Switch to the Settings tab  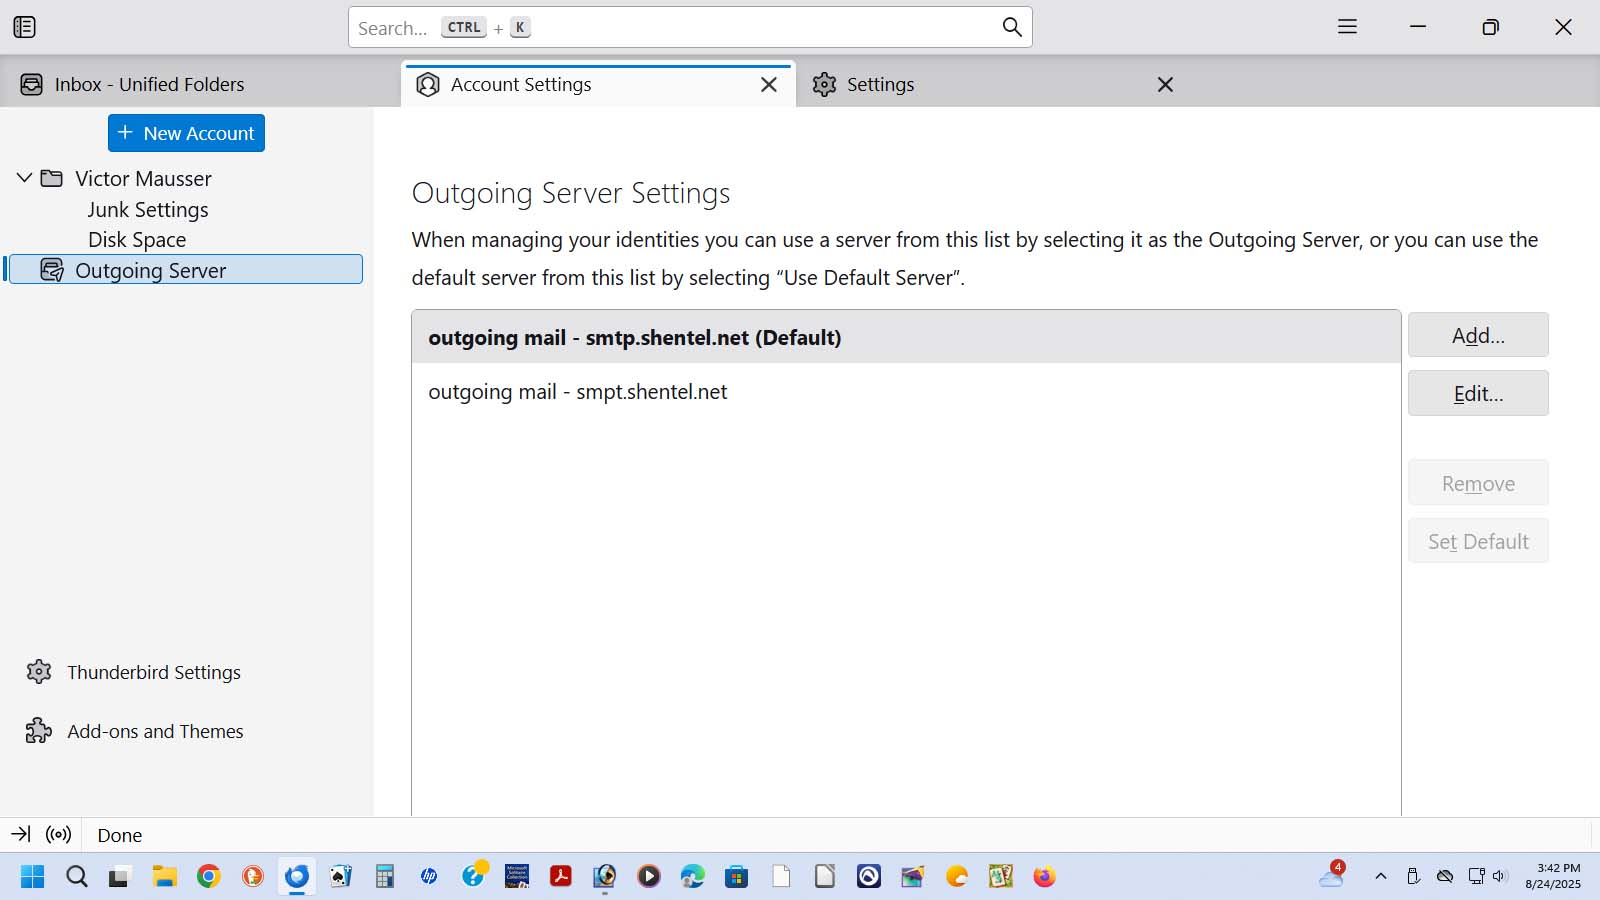click(880, 85)
